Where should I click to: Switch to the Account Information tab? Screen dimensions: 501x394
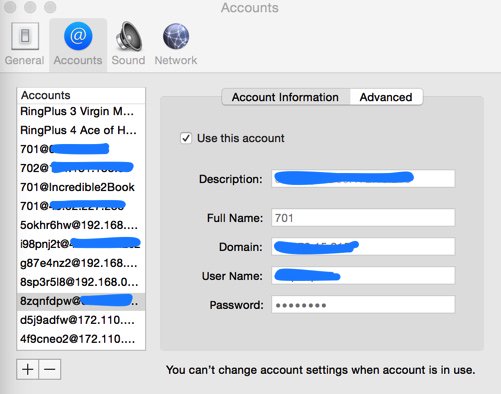point(286,97)
